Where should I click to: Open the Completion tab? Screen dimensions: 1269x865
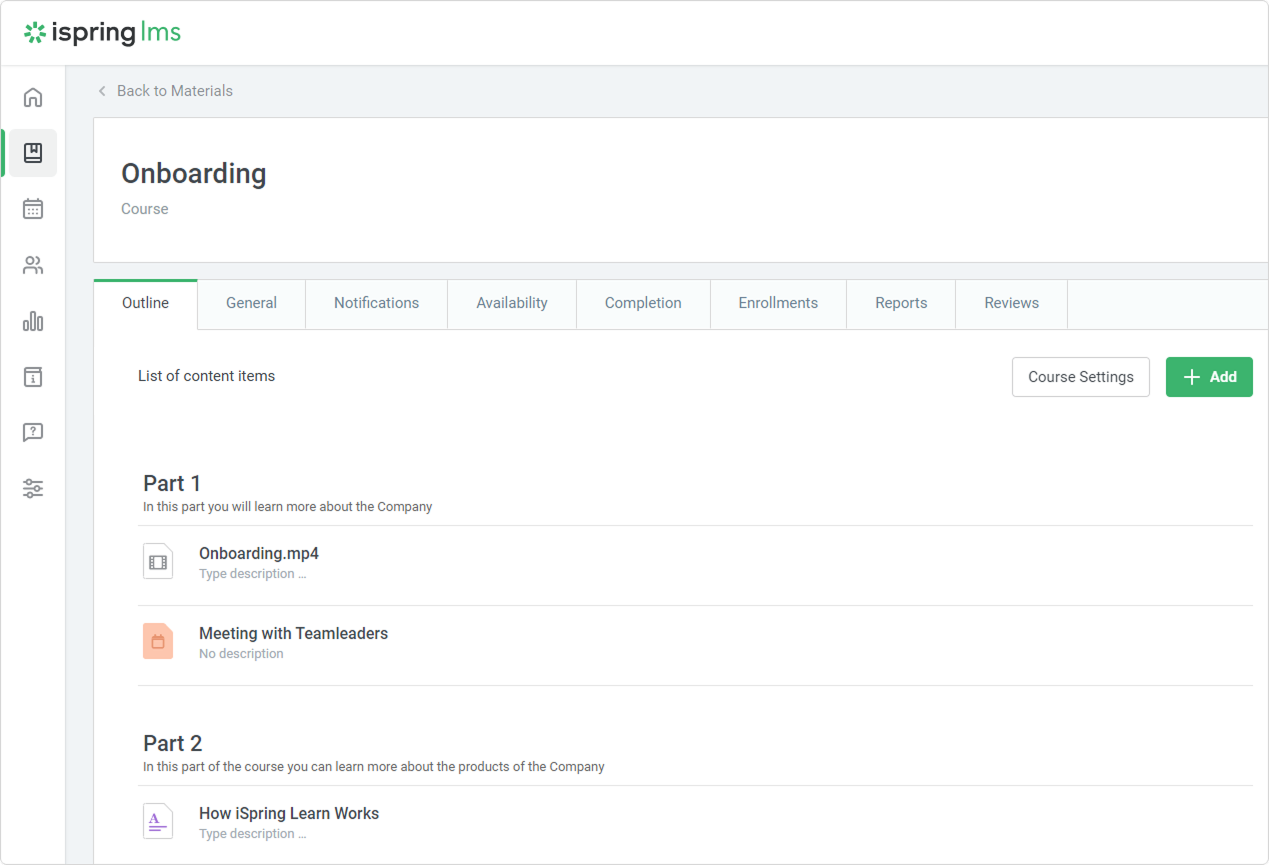[643, 303]
